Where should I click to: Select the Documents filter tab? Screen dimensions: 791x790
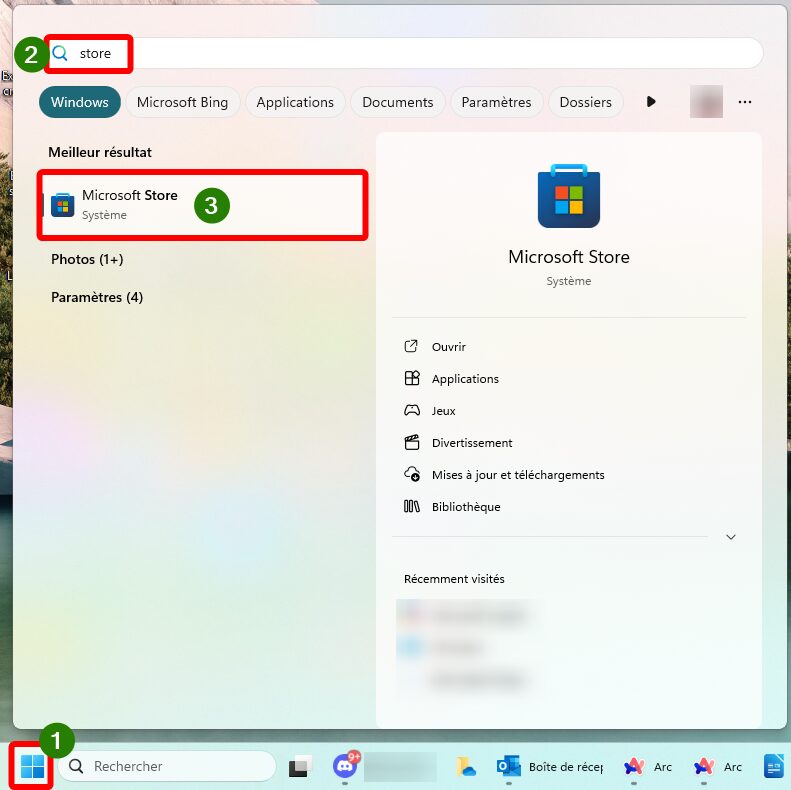398,102
